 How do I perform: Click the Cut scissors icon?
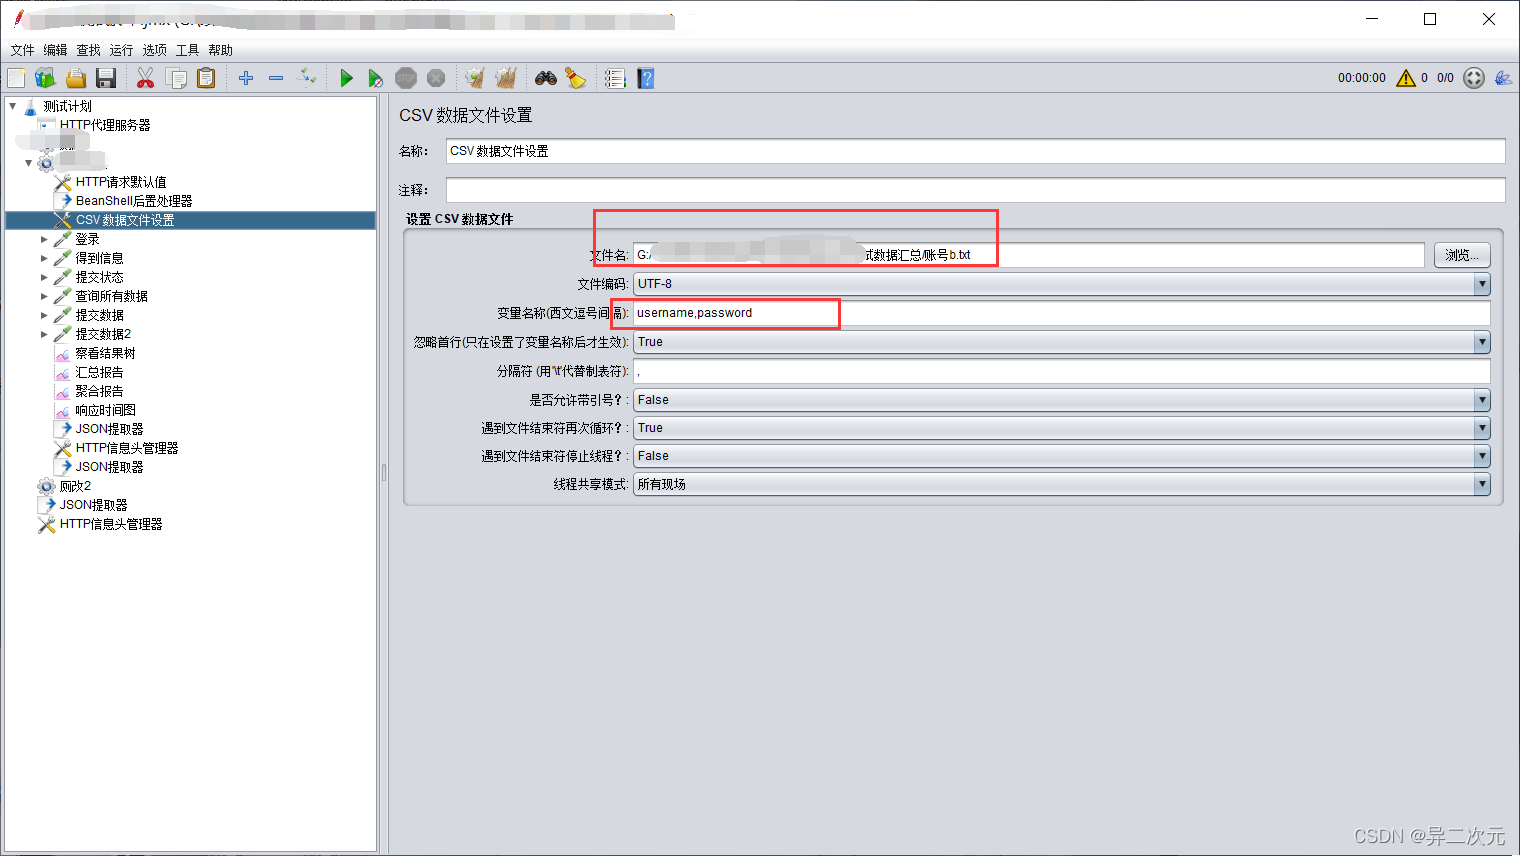(x=146, y=78)
